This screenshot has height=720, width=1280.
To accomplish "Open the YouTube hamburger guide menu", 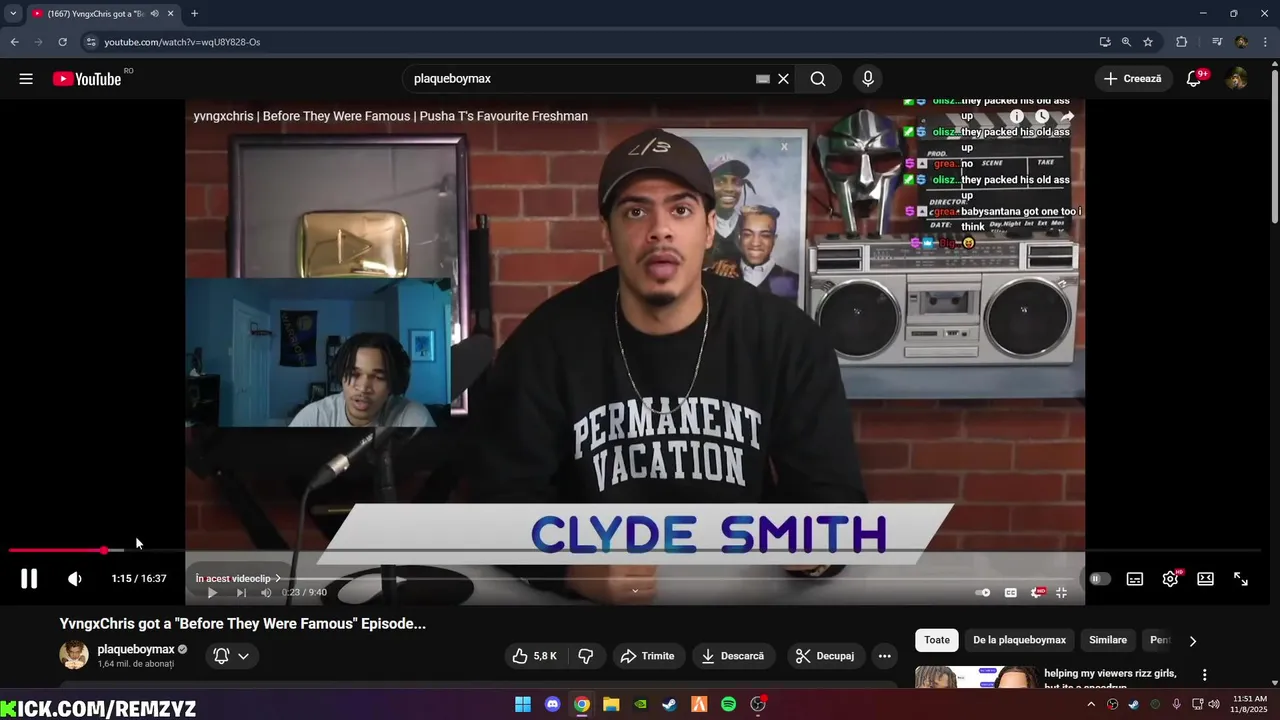I will (x=26, y=79).
